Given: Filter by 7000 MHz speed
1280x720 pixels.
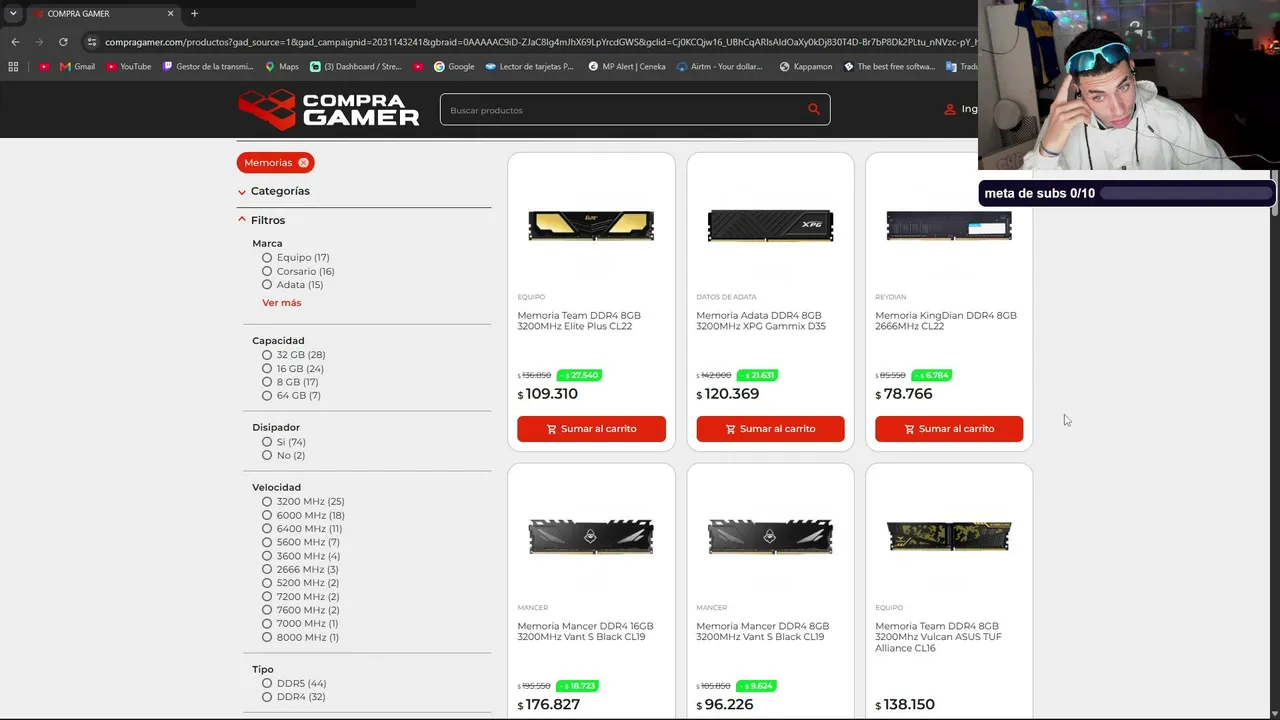Looking at the screenshot, I should point(267,624).
